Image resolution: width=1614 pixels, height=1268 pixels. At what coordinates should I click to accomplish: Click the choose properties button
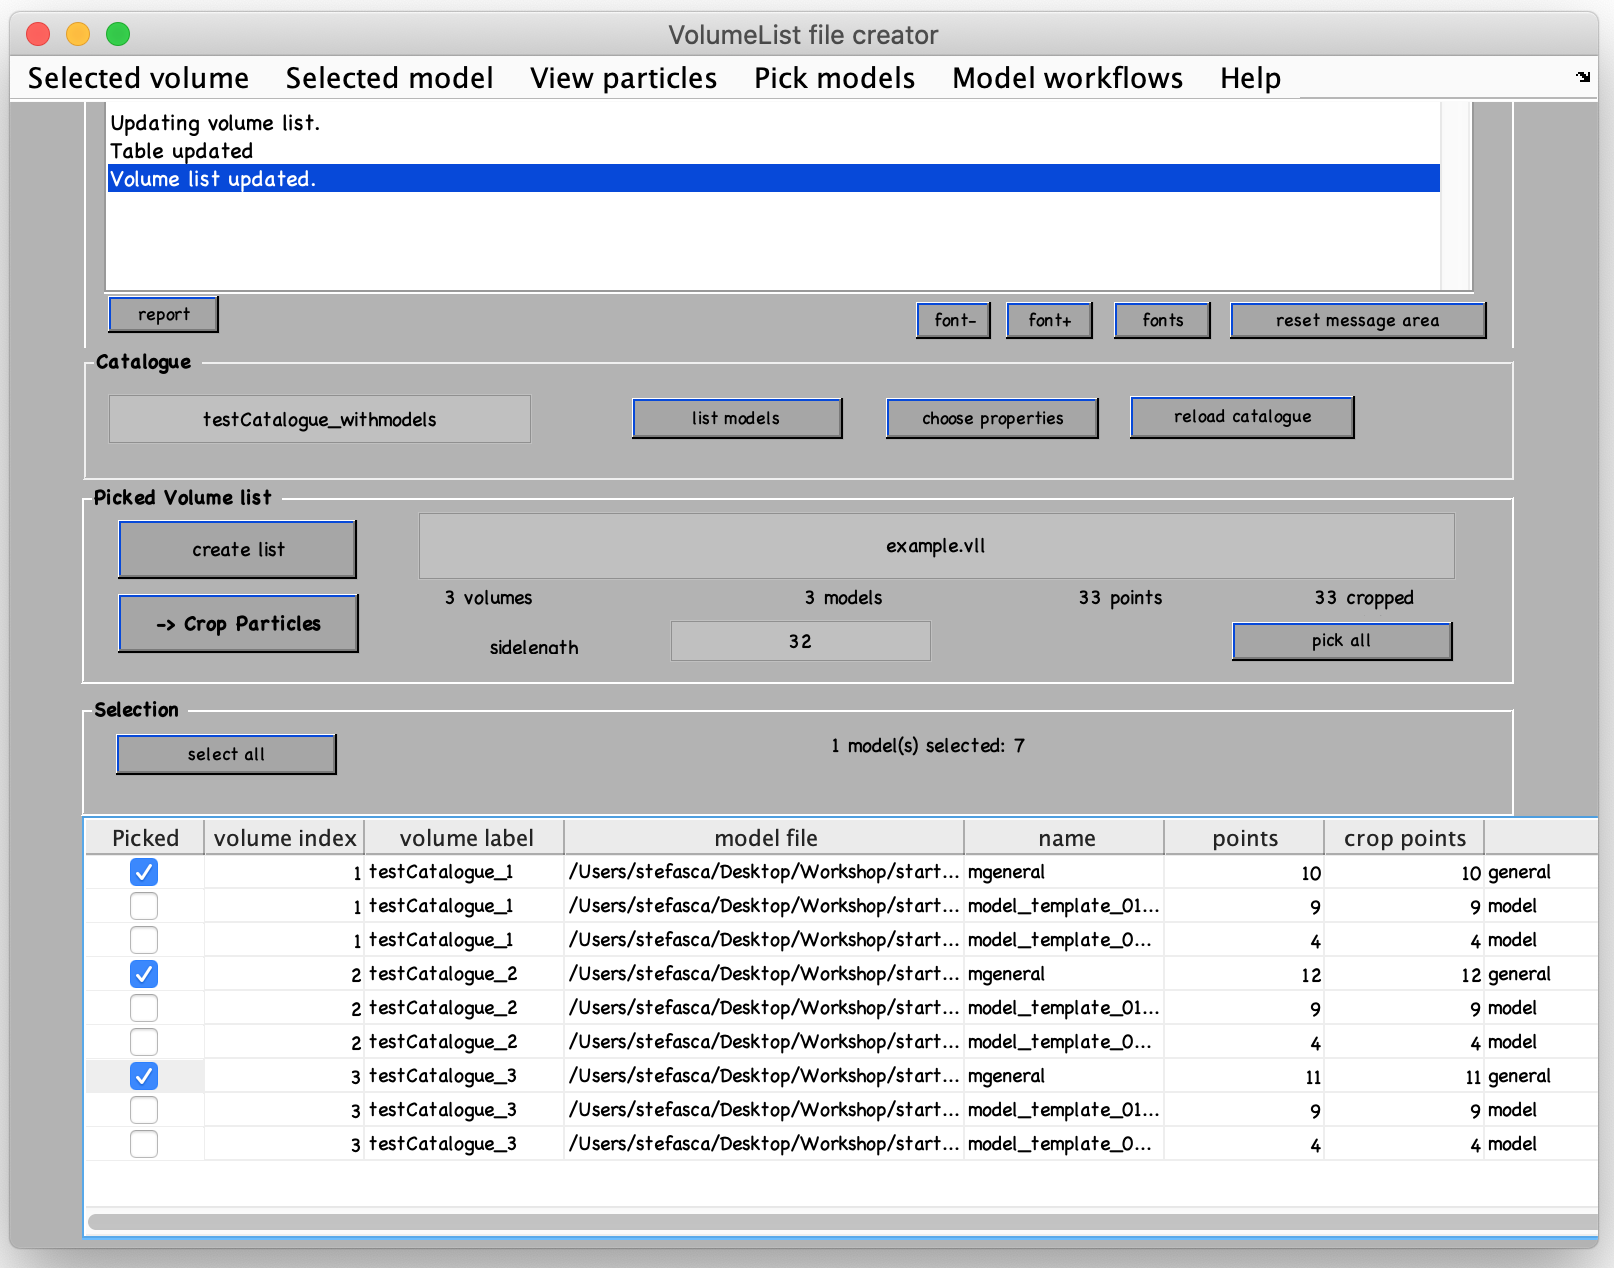point(992,418)
